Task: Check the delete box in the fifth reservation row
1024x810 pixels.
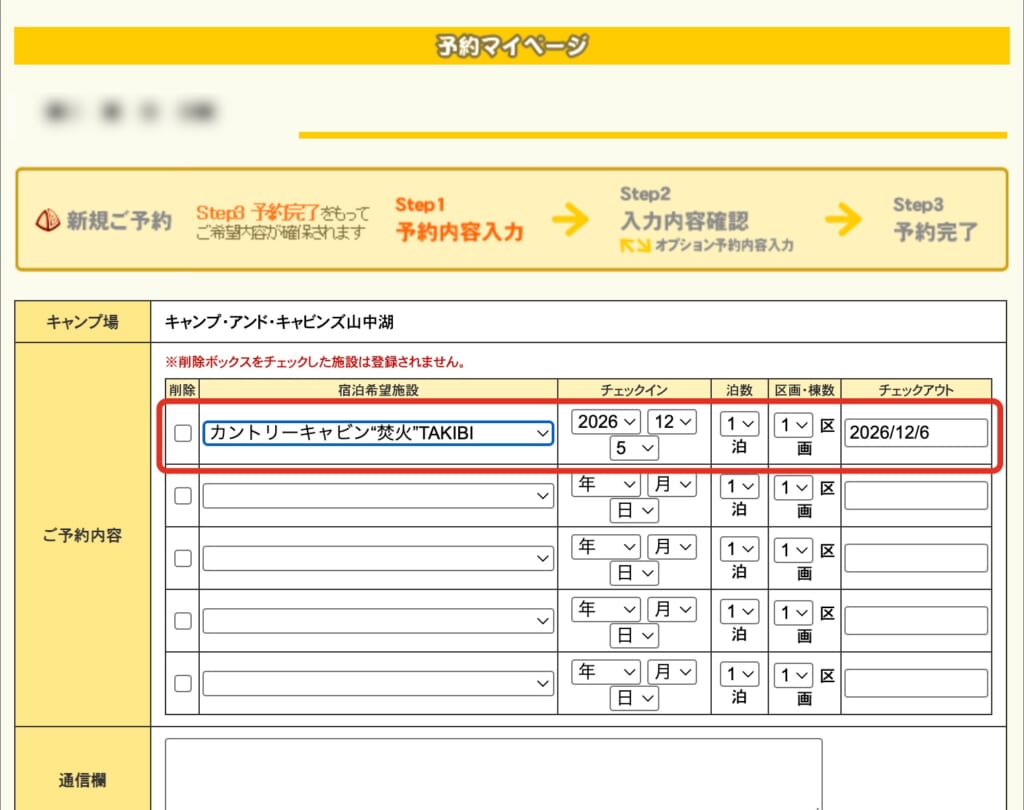Action: [x=183, y=683]
